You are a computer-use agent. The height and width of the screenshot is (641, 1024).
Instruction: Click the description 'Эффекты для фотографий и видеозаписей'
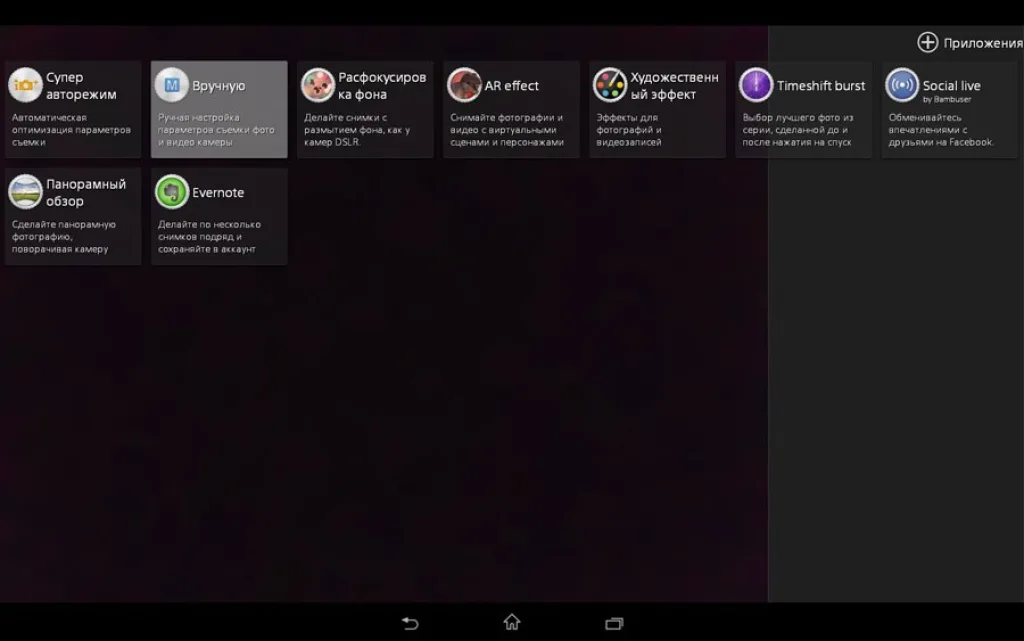click(629, 130)
